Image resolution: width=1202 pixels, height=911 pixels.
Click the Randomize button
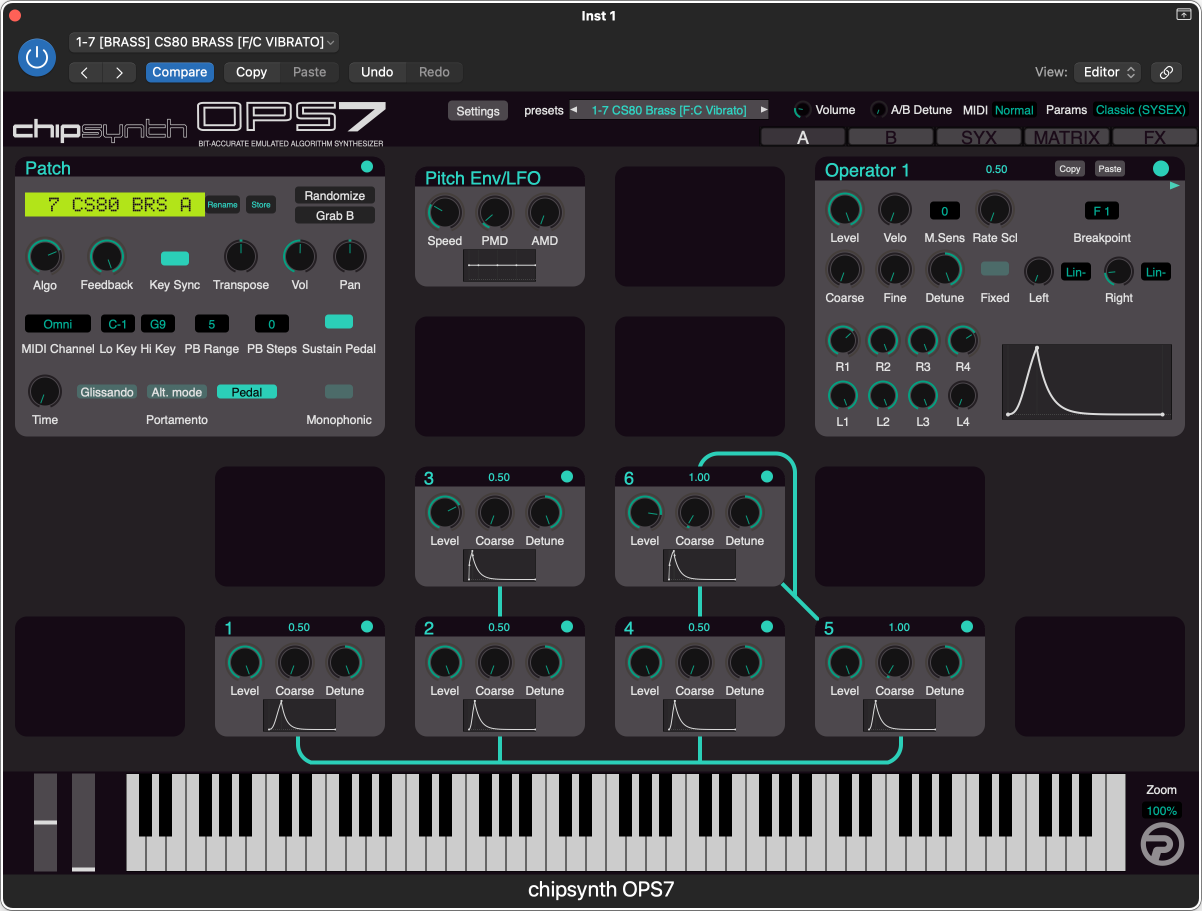[x=335, y=195]
